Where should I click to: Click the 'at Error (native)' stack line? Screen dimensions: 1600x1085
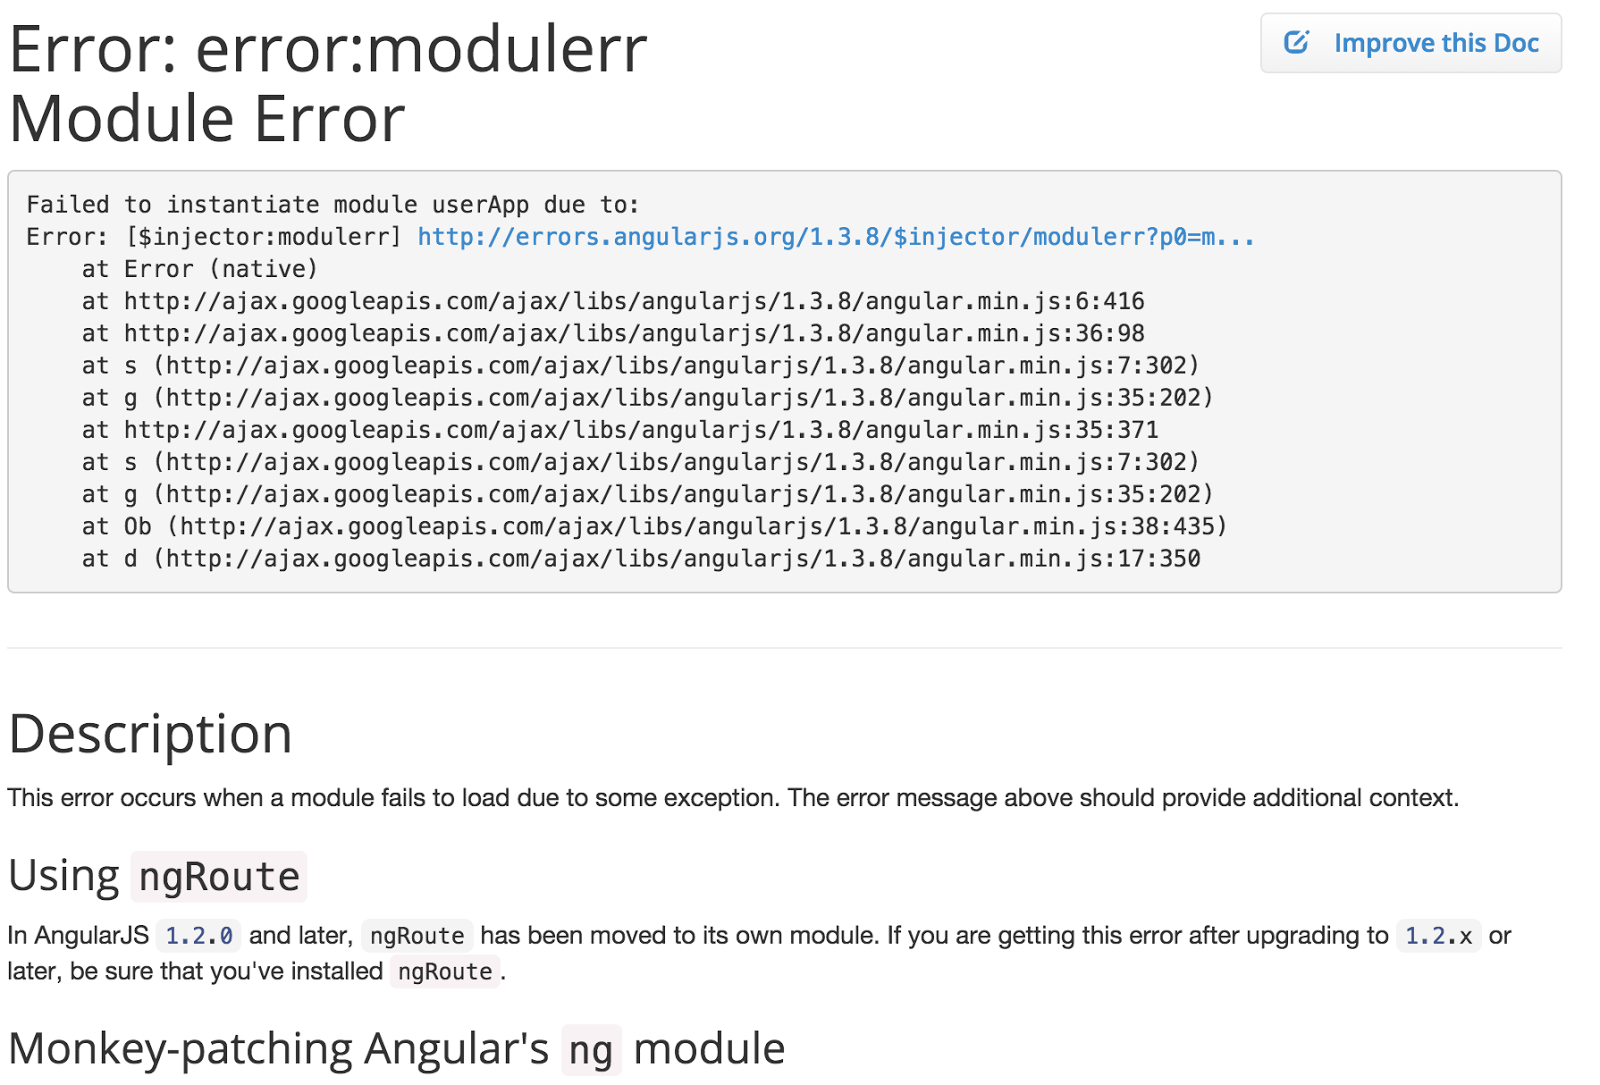pos(199,269)
